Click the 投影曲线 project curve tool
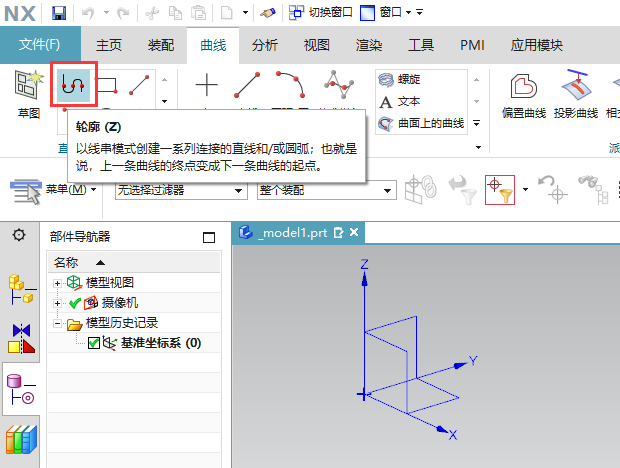Viewport: 620px width, 468px height. click(x=576, y=94)
